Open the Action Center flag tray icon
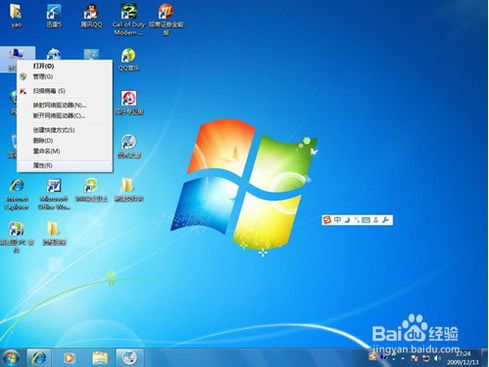This screenshot has height=367, width=489. click(x=415, y=359)
